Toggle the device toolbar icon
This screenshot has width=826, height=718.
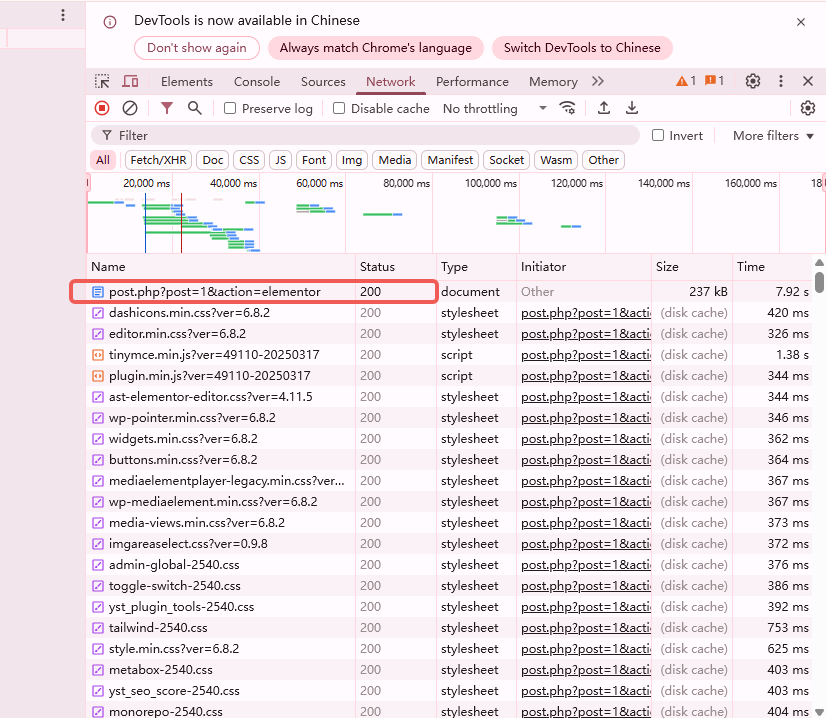(x=130, y=81)
